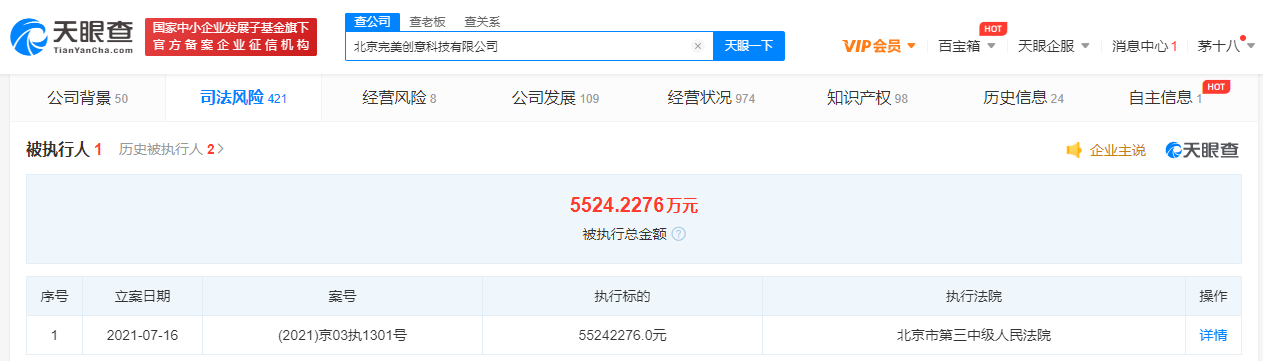Switch to the 历史信息 tab
1263x361 pixels.
point(1023,98)
